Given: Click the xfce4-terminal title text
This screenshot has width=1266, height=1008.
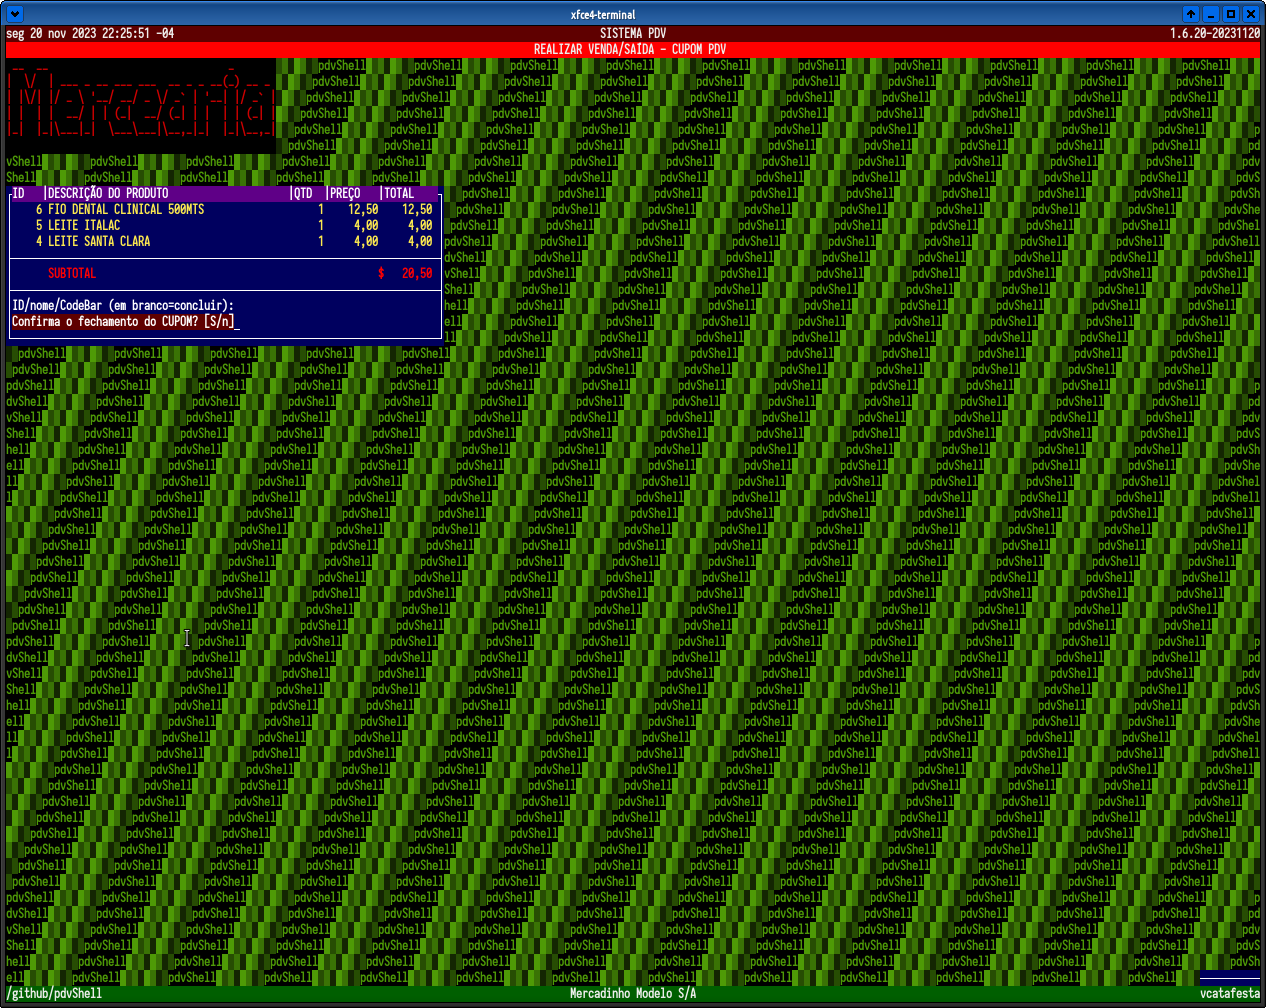Looking at the screenshot, I should coord(603,14).
